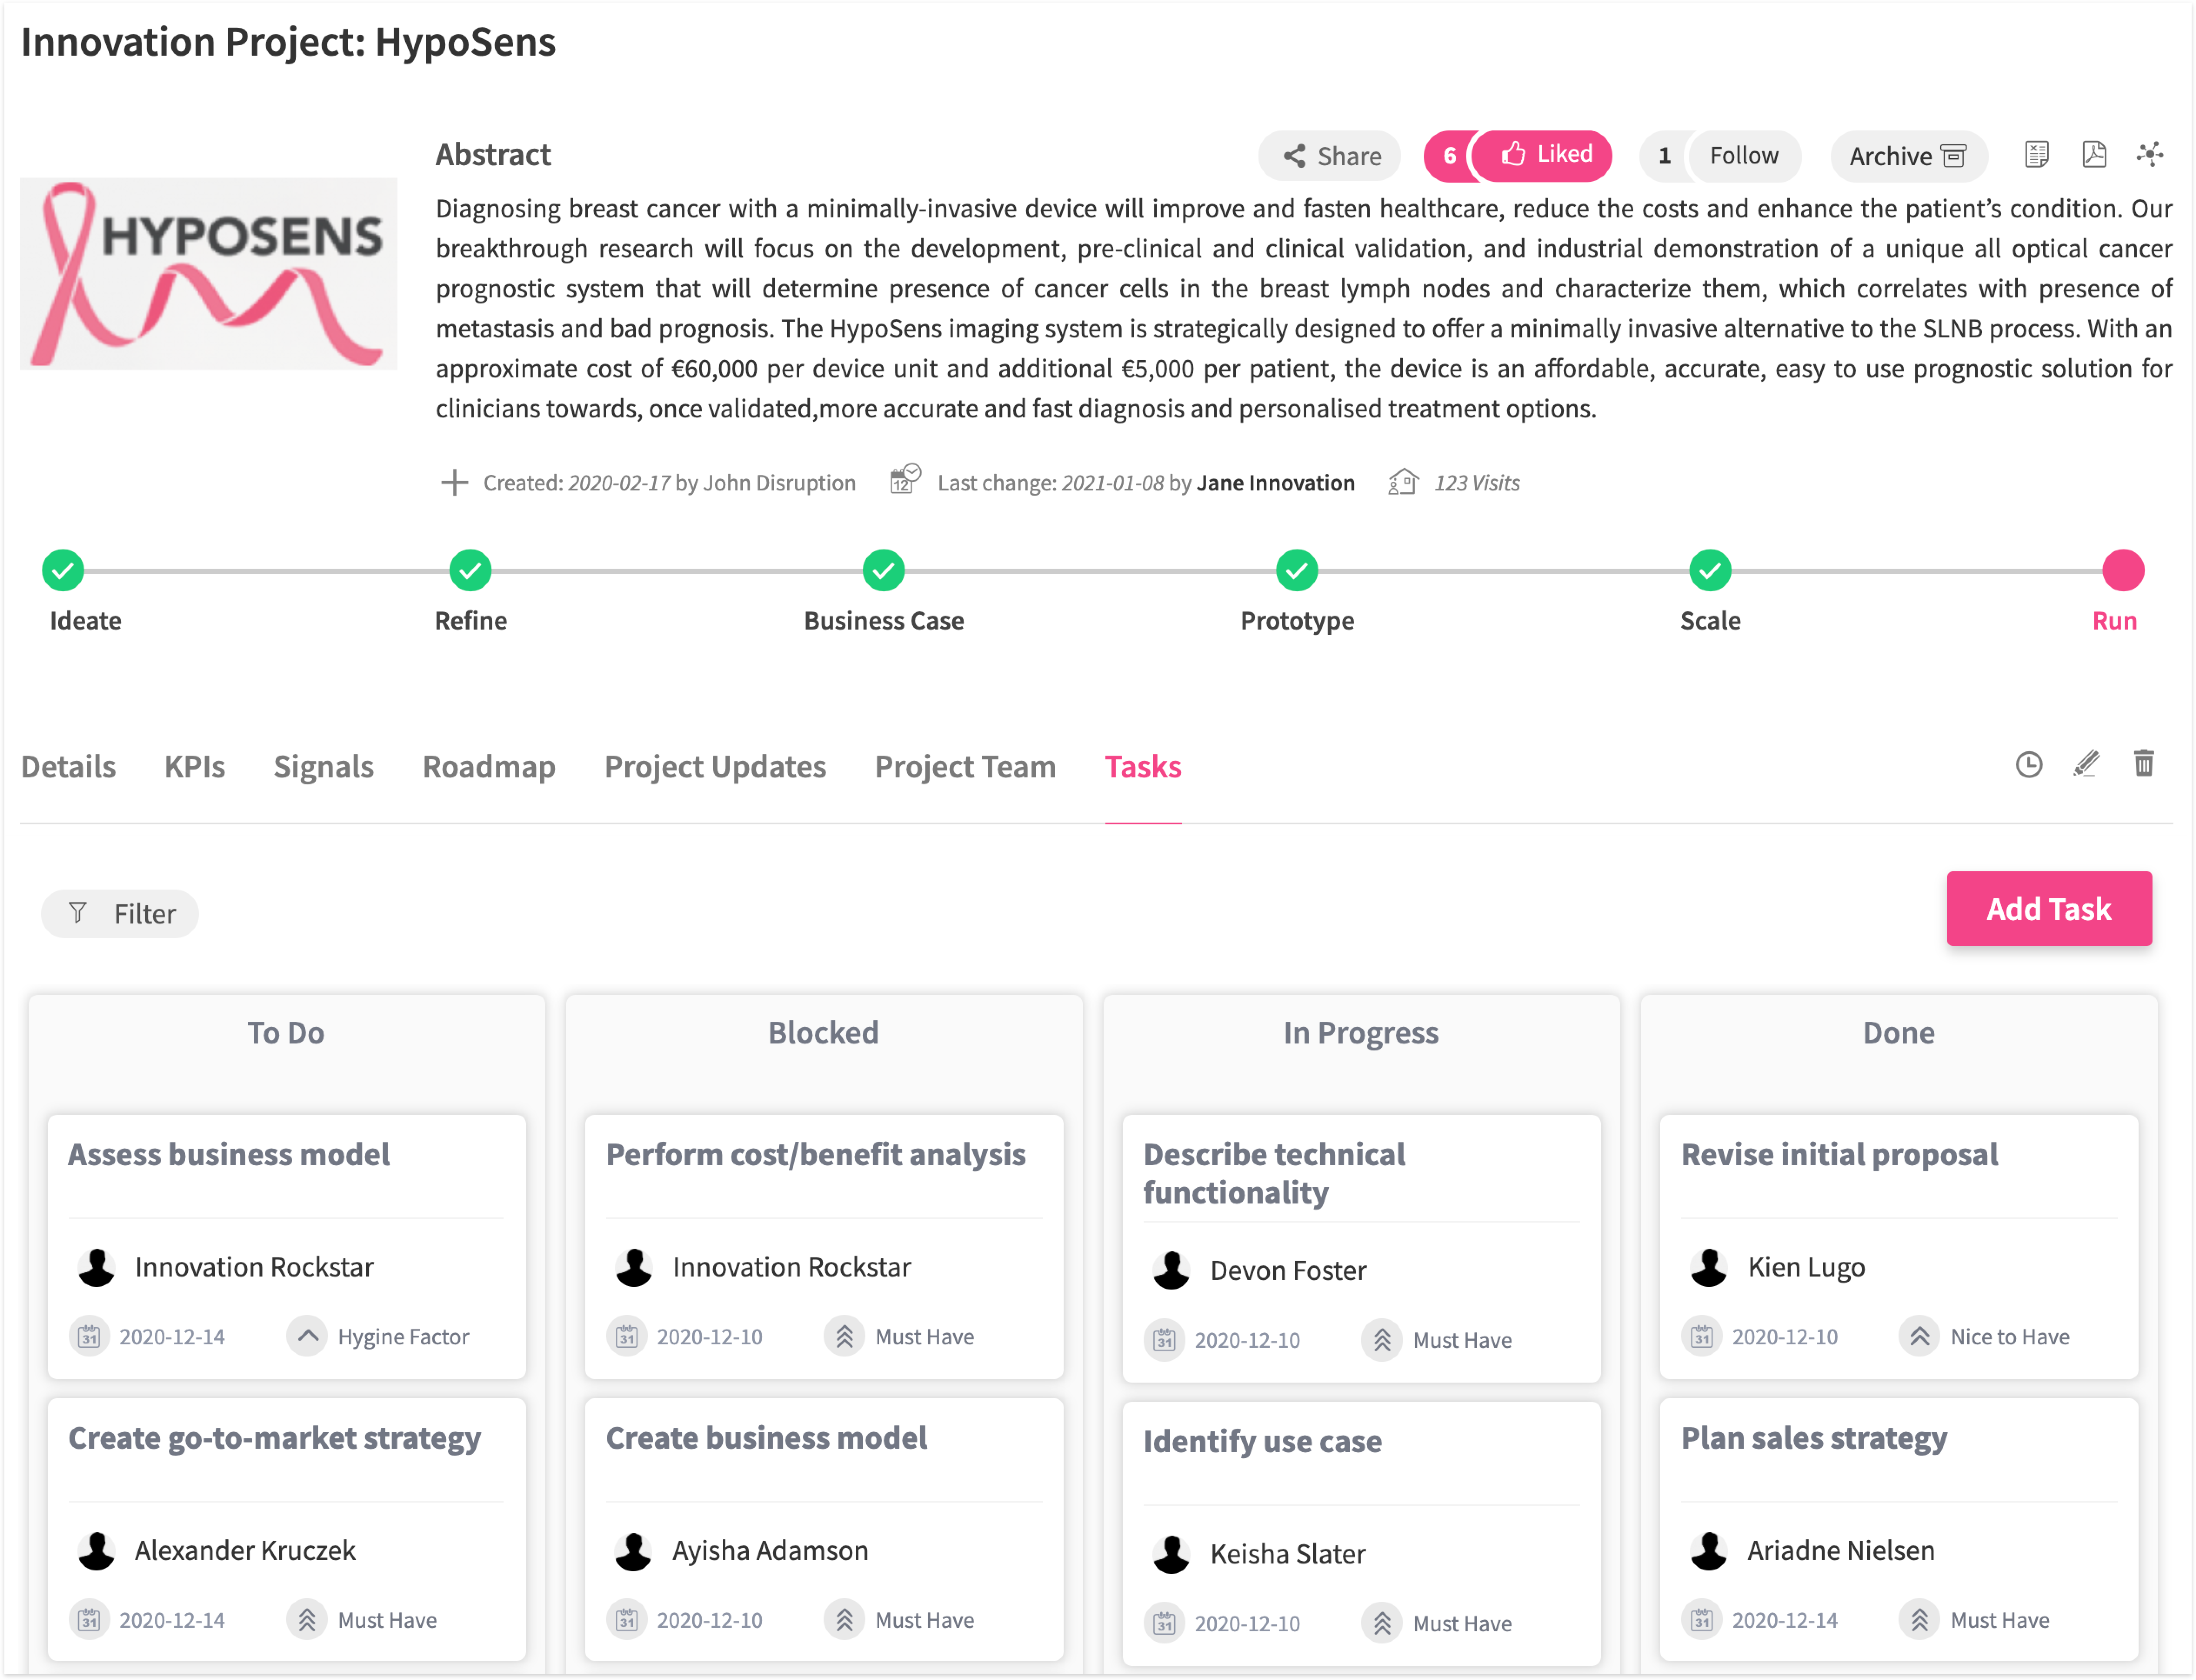2196x1680 pixels.
Task: Click the document view icon beside Archive
Action: (2036, 155)
